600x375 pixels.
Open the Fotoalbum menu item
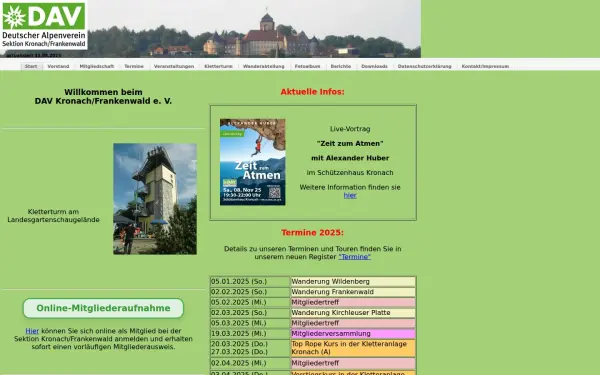coord(307,66)
